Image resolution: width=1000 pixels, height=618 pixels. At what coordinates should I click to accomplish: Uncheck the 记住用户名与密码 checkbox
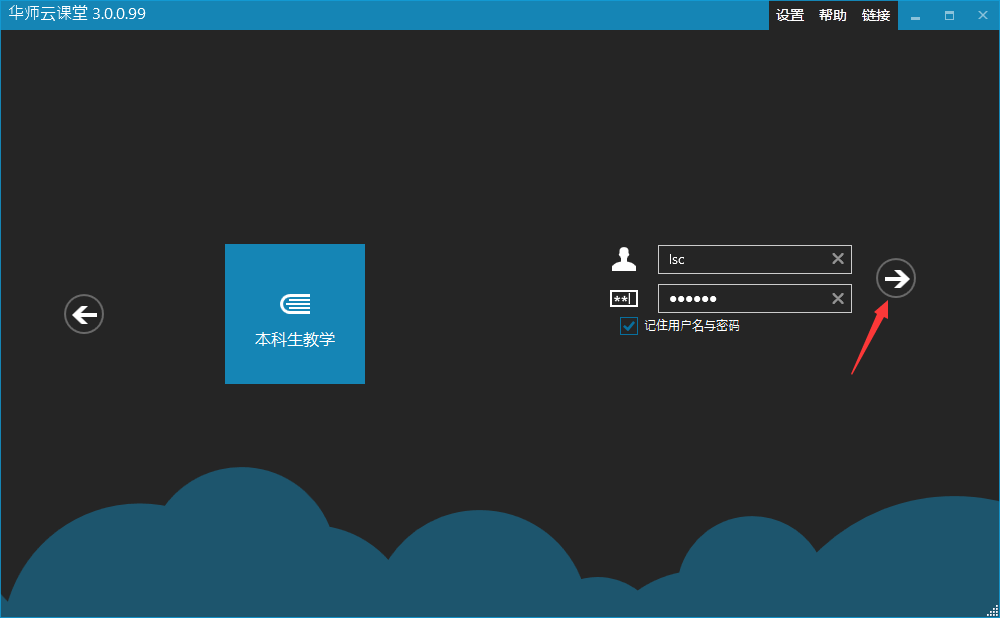pos(629,326)
